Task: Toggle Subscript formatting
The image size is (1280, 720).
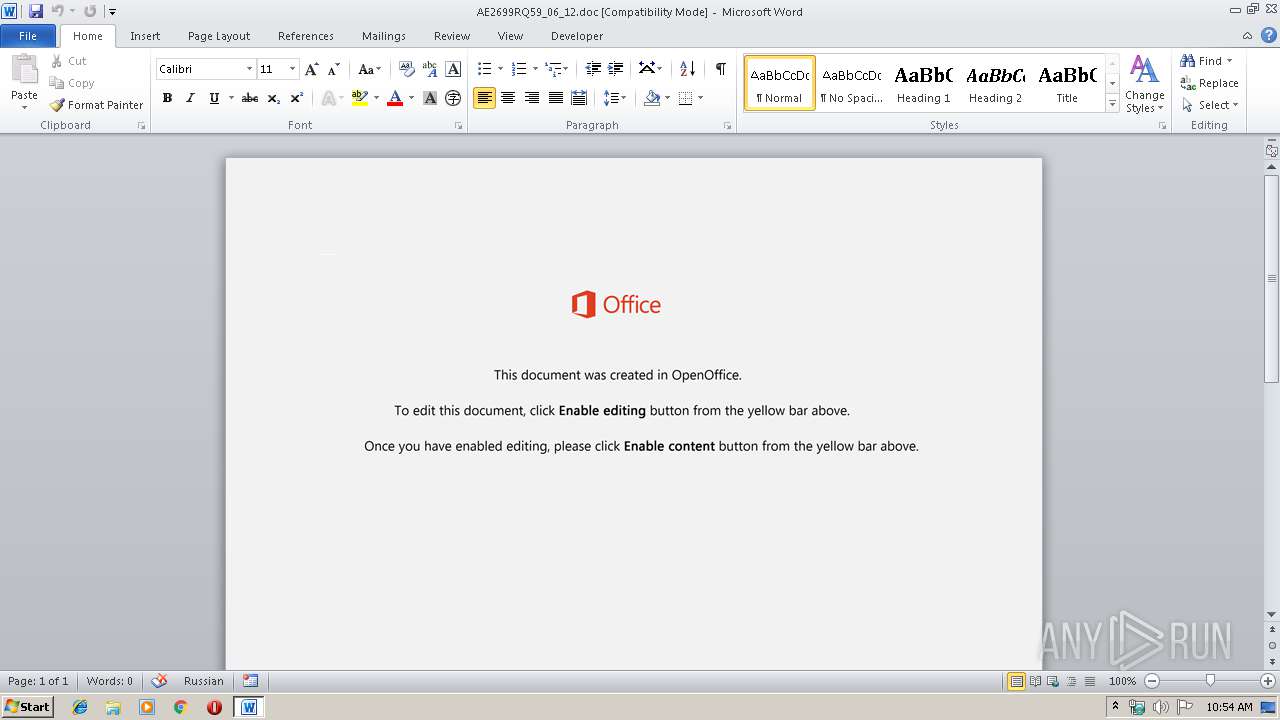Action: tap(274, 98)
